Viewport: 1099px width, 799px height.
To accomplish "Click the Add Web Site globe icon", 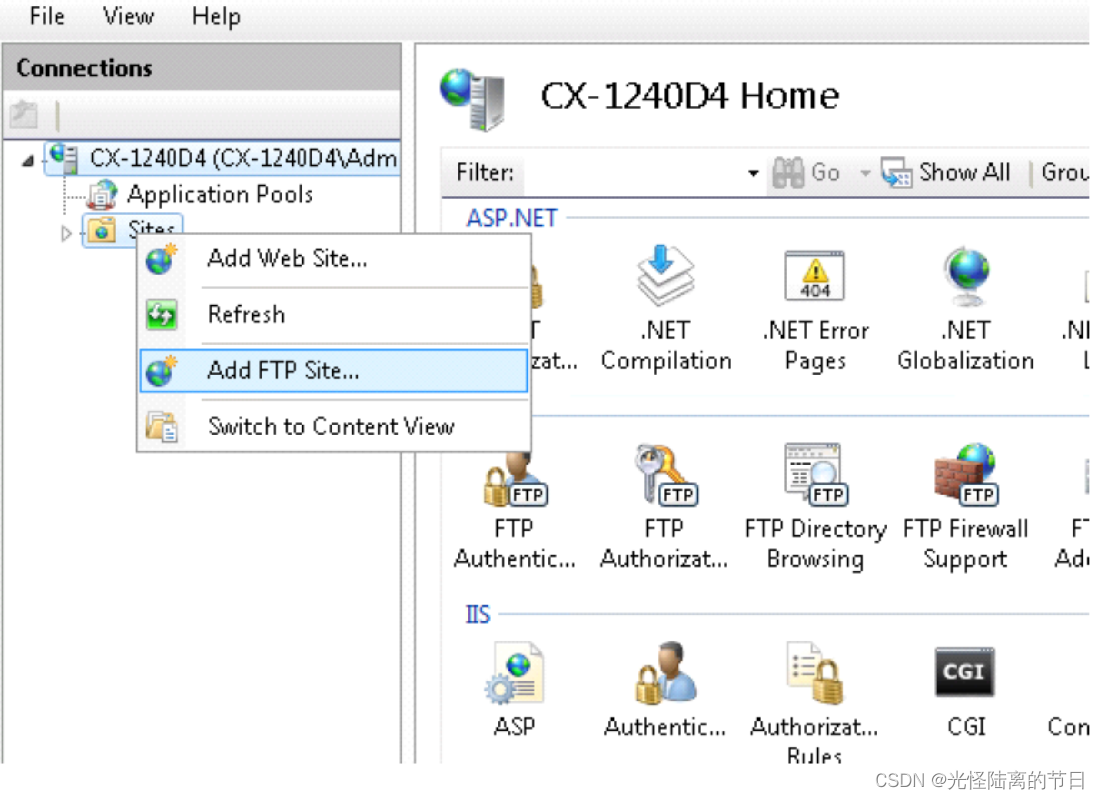I will [161, 259].
